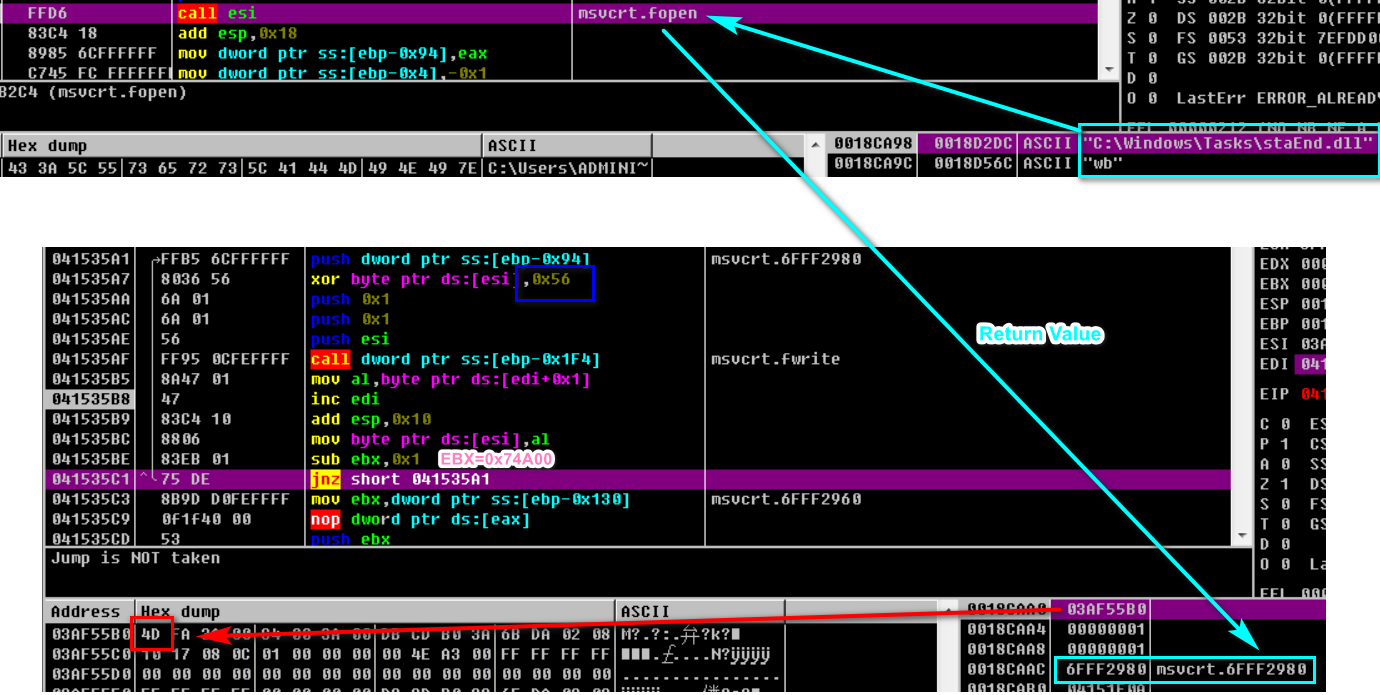Toggle the O overflow flag value

(x=1285, y=564)
